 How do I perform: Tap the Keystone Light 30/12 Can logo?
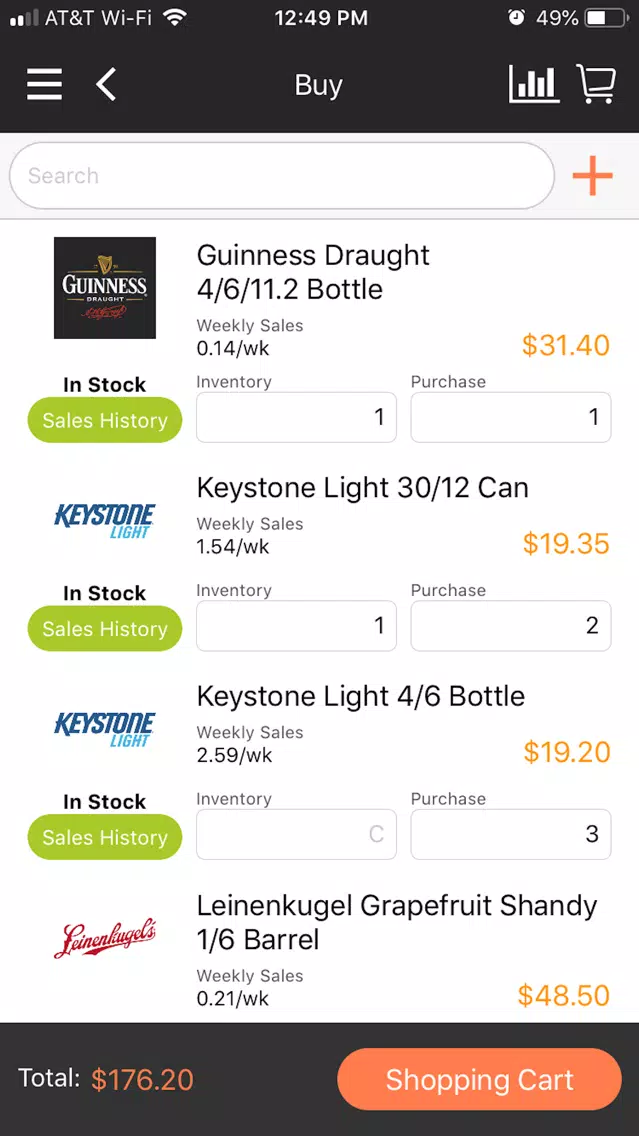pyautogui.click(x=105, y=522)
